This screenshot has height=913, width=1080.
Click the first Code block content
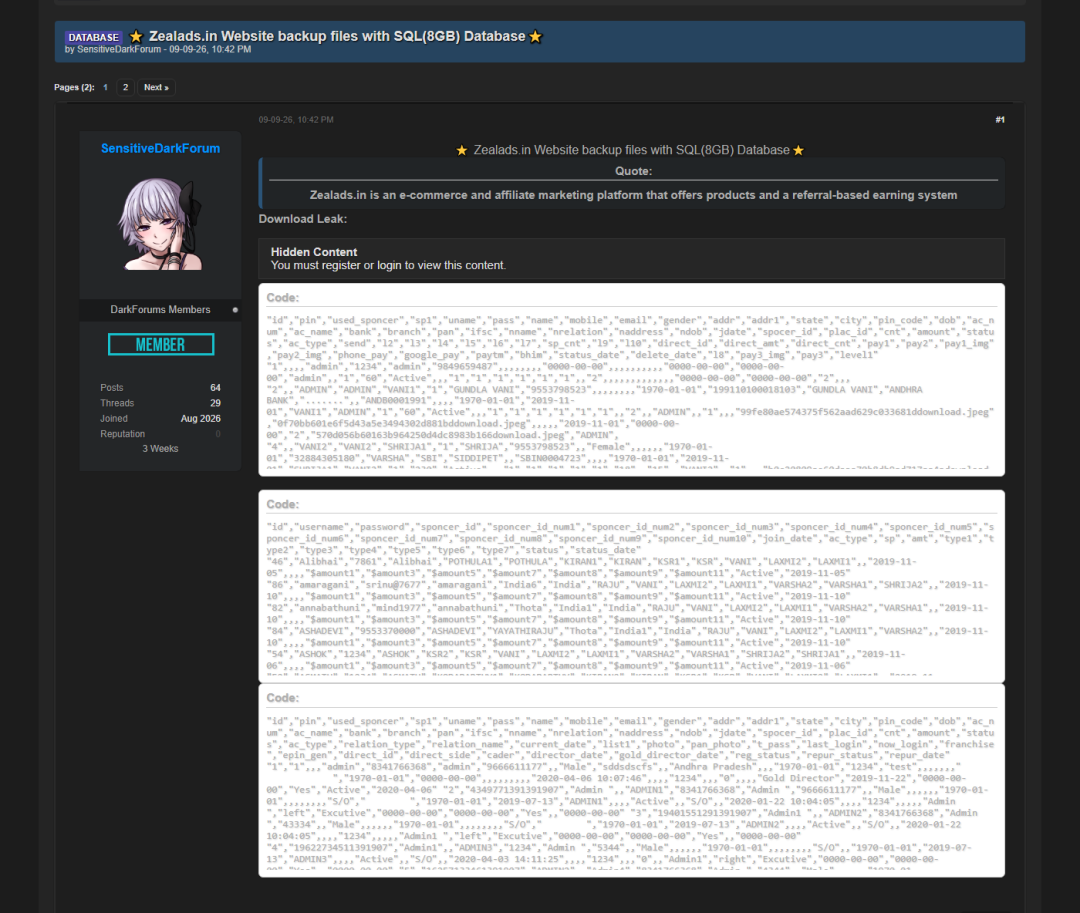[x=632, y=392]
